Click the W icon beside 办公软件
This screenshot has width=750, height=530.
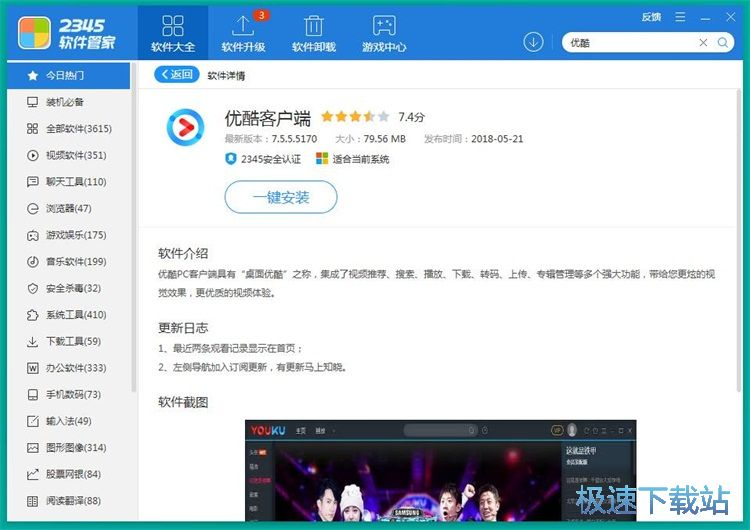33,368
